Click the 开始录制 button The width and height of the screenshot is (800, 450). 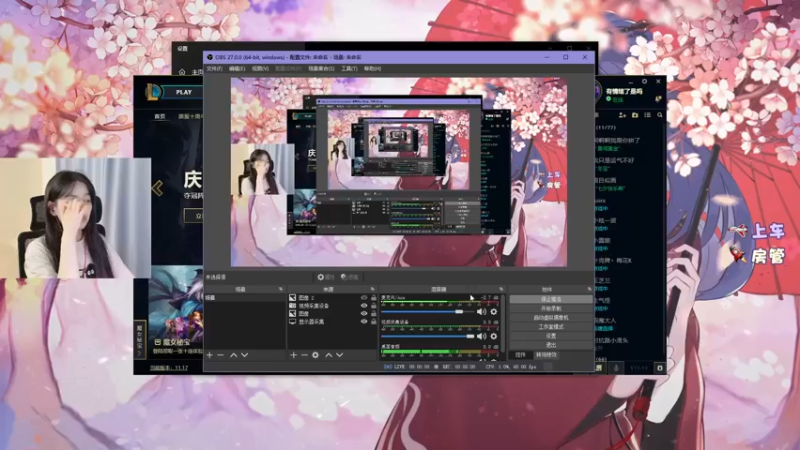pyautogui.click(x=551, y=308)
